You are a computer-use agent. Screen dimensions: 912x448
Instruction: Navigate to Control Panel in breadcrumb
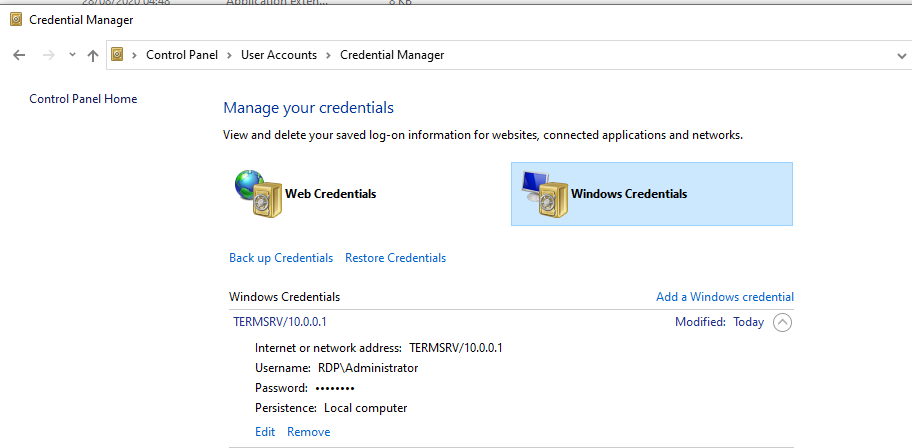coord(183,55)
